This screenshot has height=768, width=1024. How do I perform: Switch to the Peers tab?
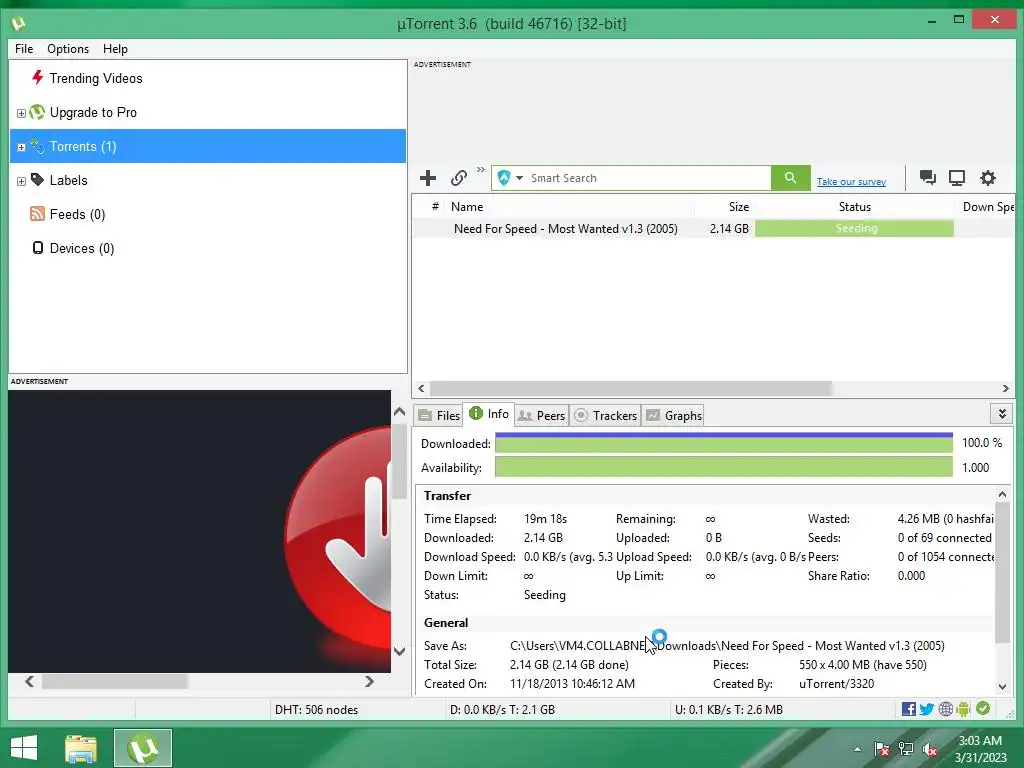coord(541,415)
